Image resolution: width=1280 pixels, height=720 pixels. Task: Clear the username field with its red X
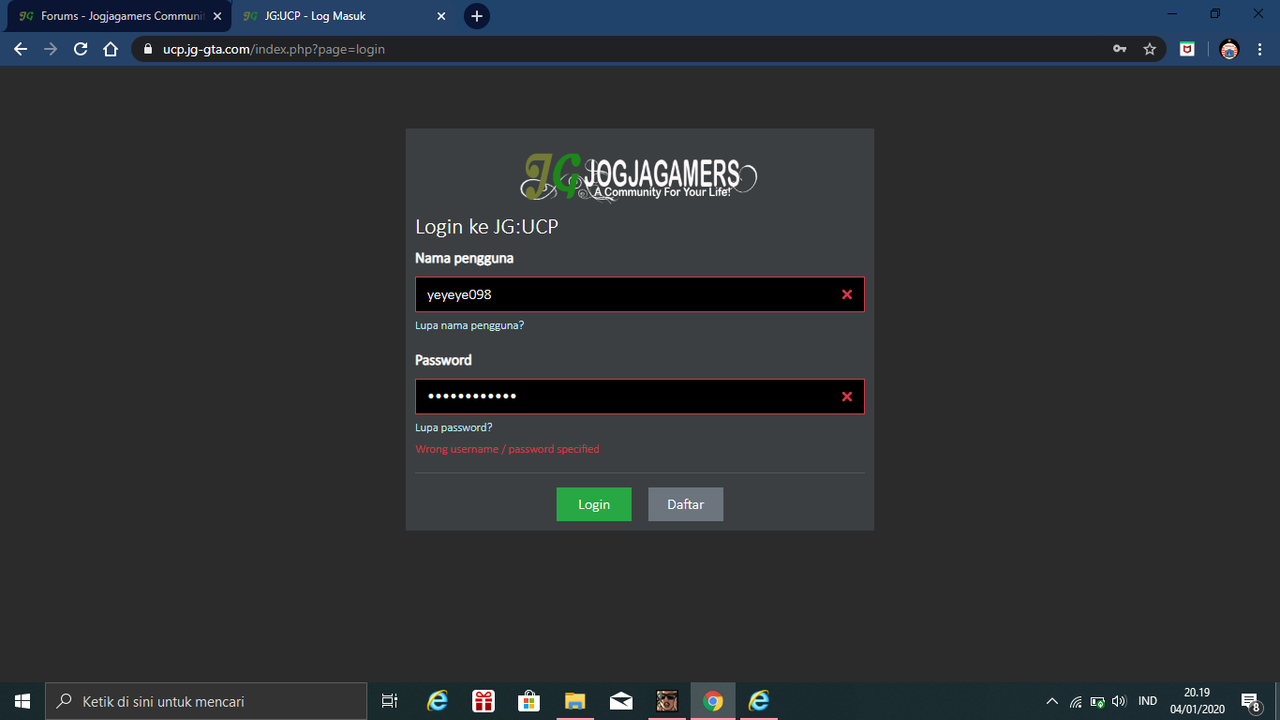847,295
